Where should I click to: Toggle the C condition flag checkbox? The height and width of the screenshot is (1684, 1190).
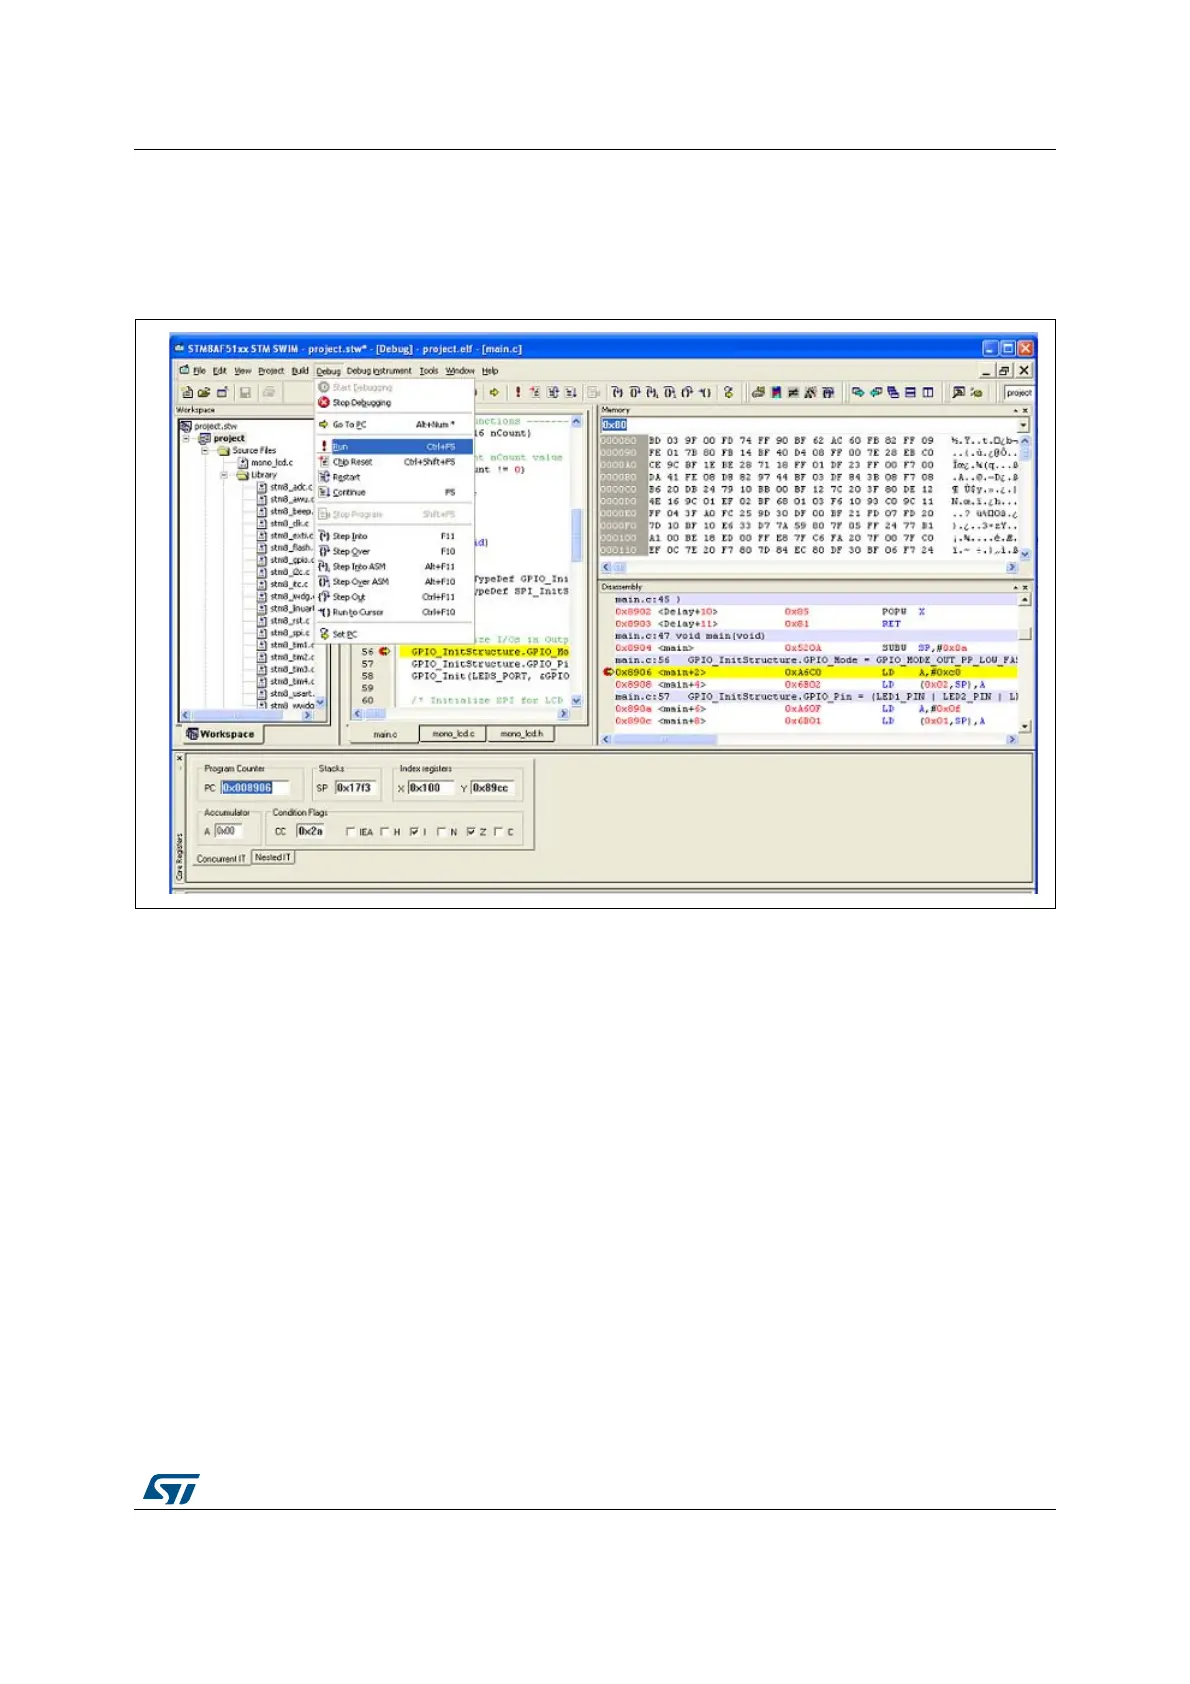pyautogui.click(x=498, y=832)
